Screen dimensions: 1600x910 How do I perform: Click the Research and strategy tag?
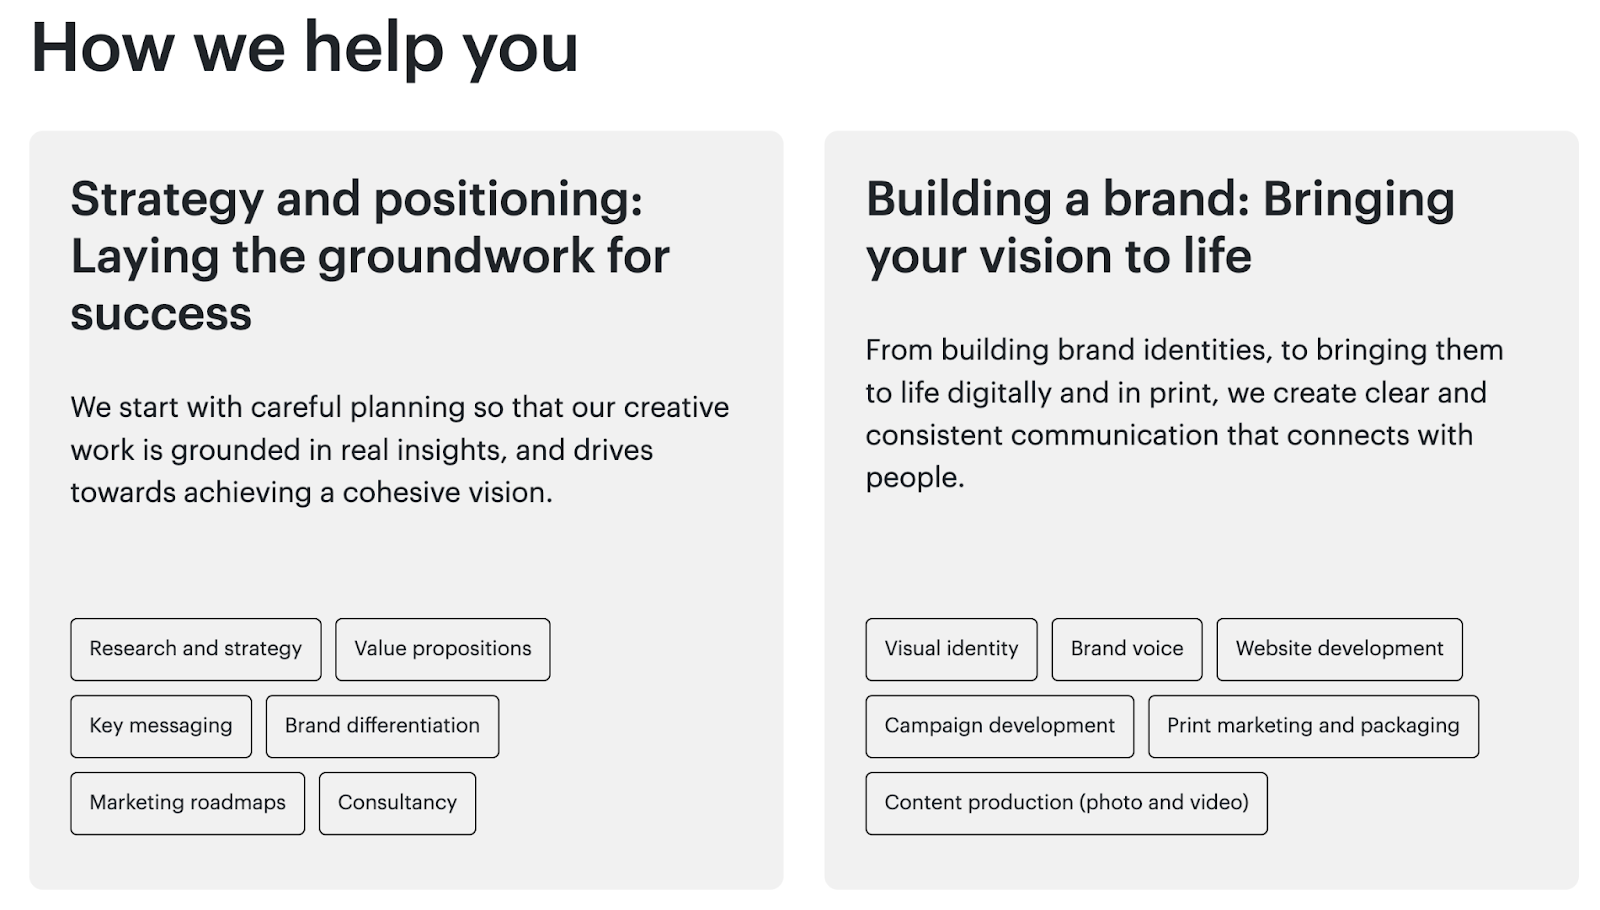[195, 649]
